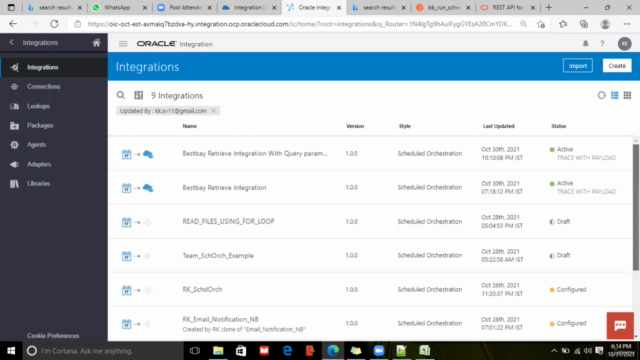Open the help question mark icon
The height and width of the screenshot is (360, 640).
(x=602, y=44)
